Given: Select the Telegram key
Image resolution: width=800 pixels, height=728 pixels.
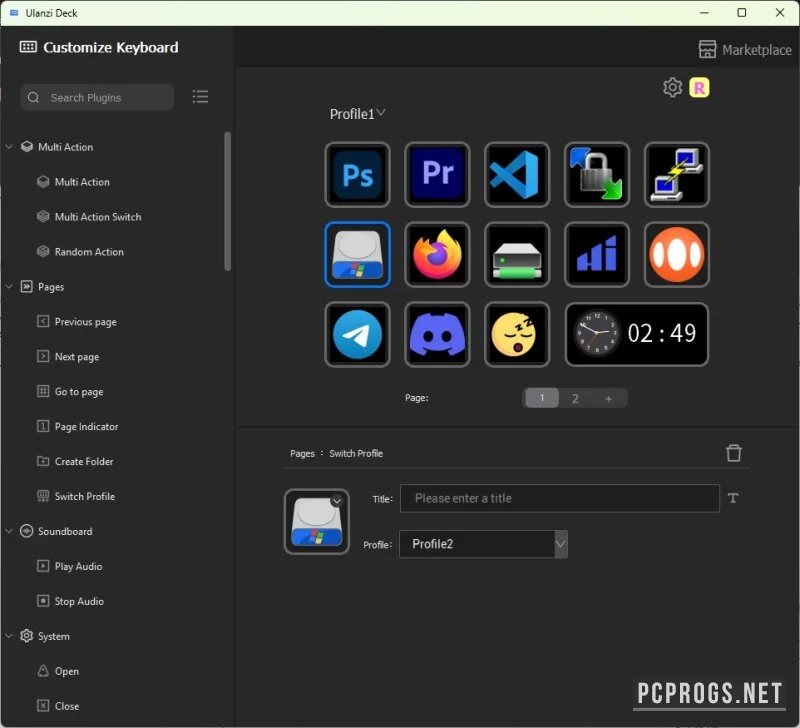Looking at the screenshot, I should pyautogui.click(x=357, y=334).
